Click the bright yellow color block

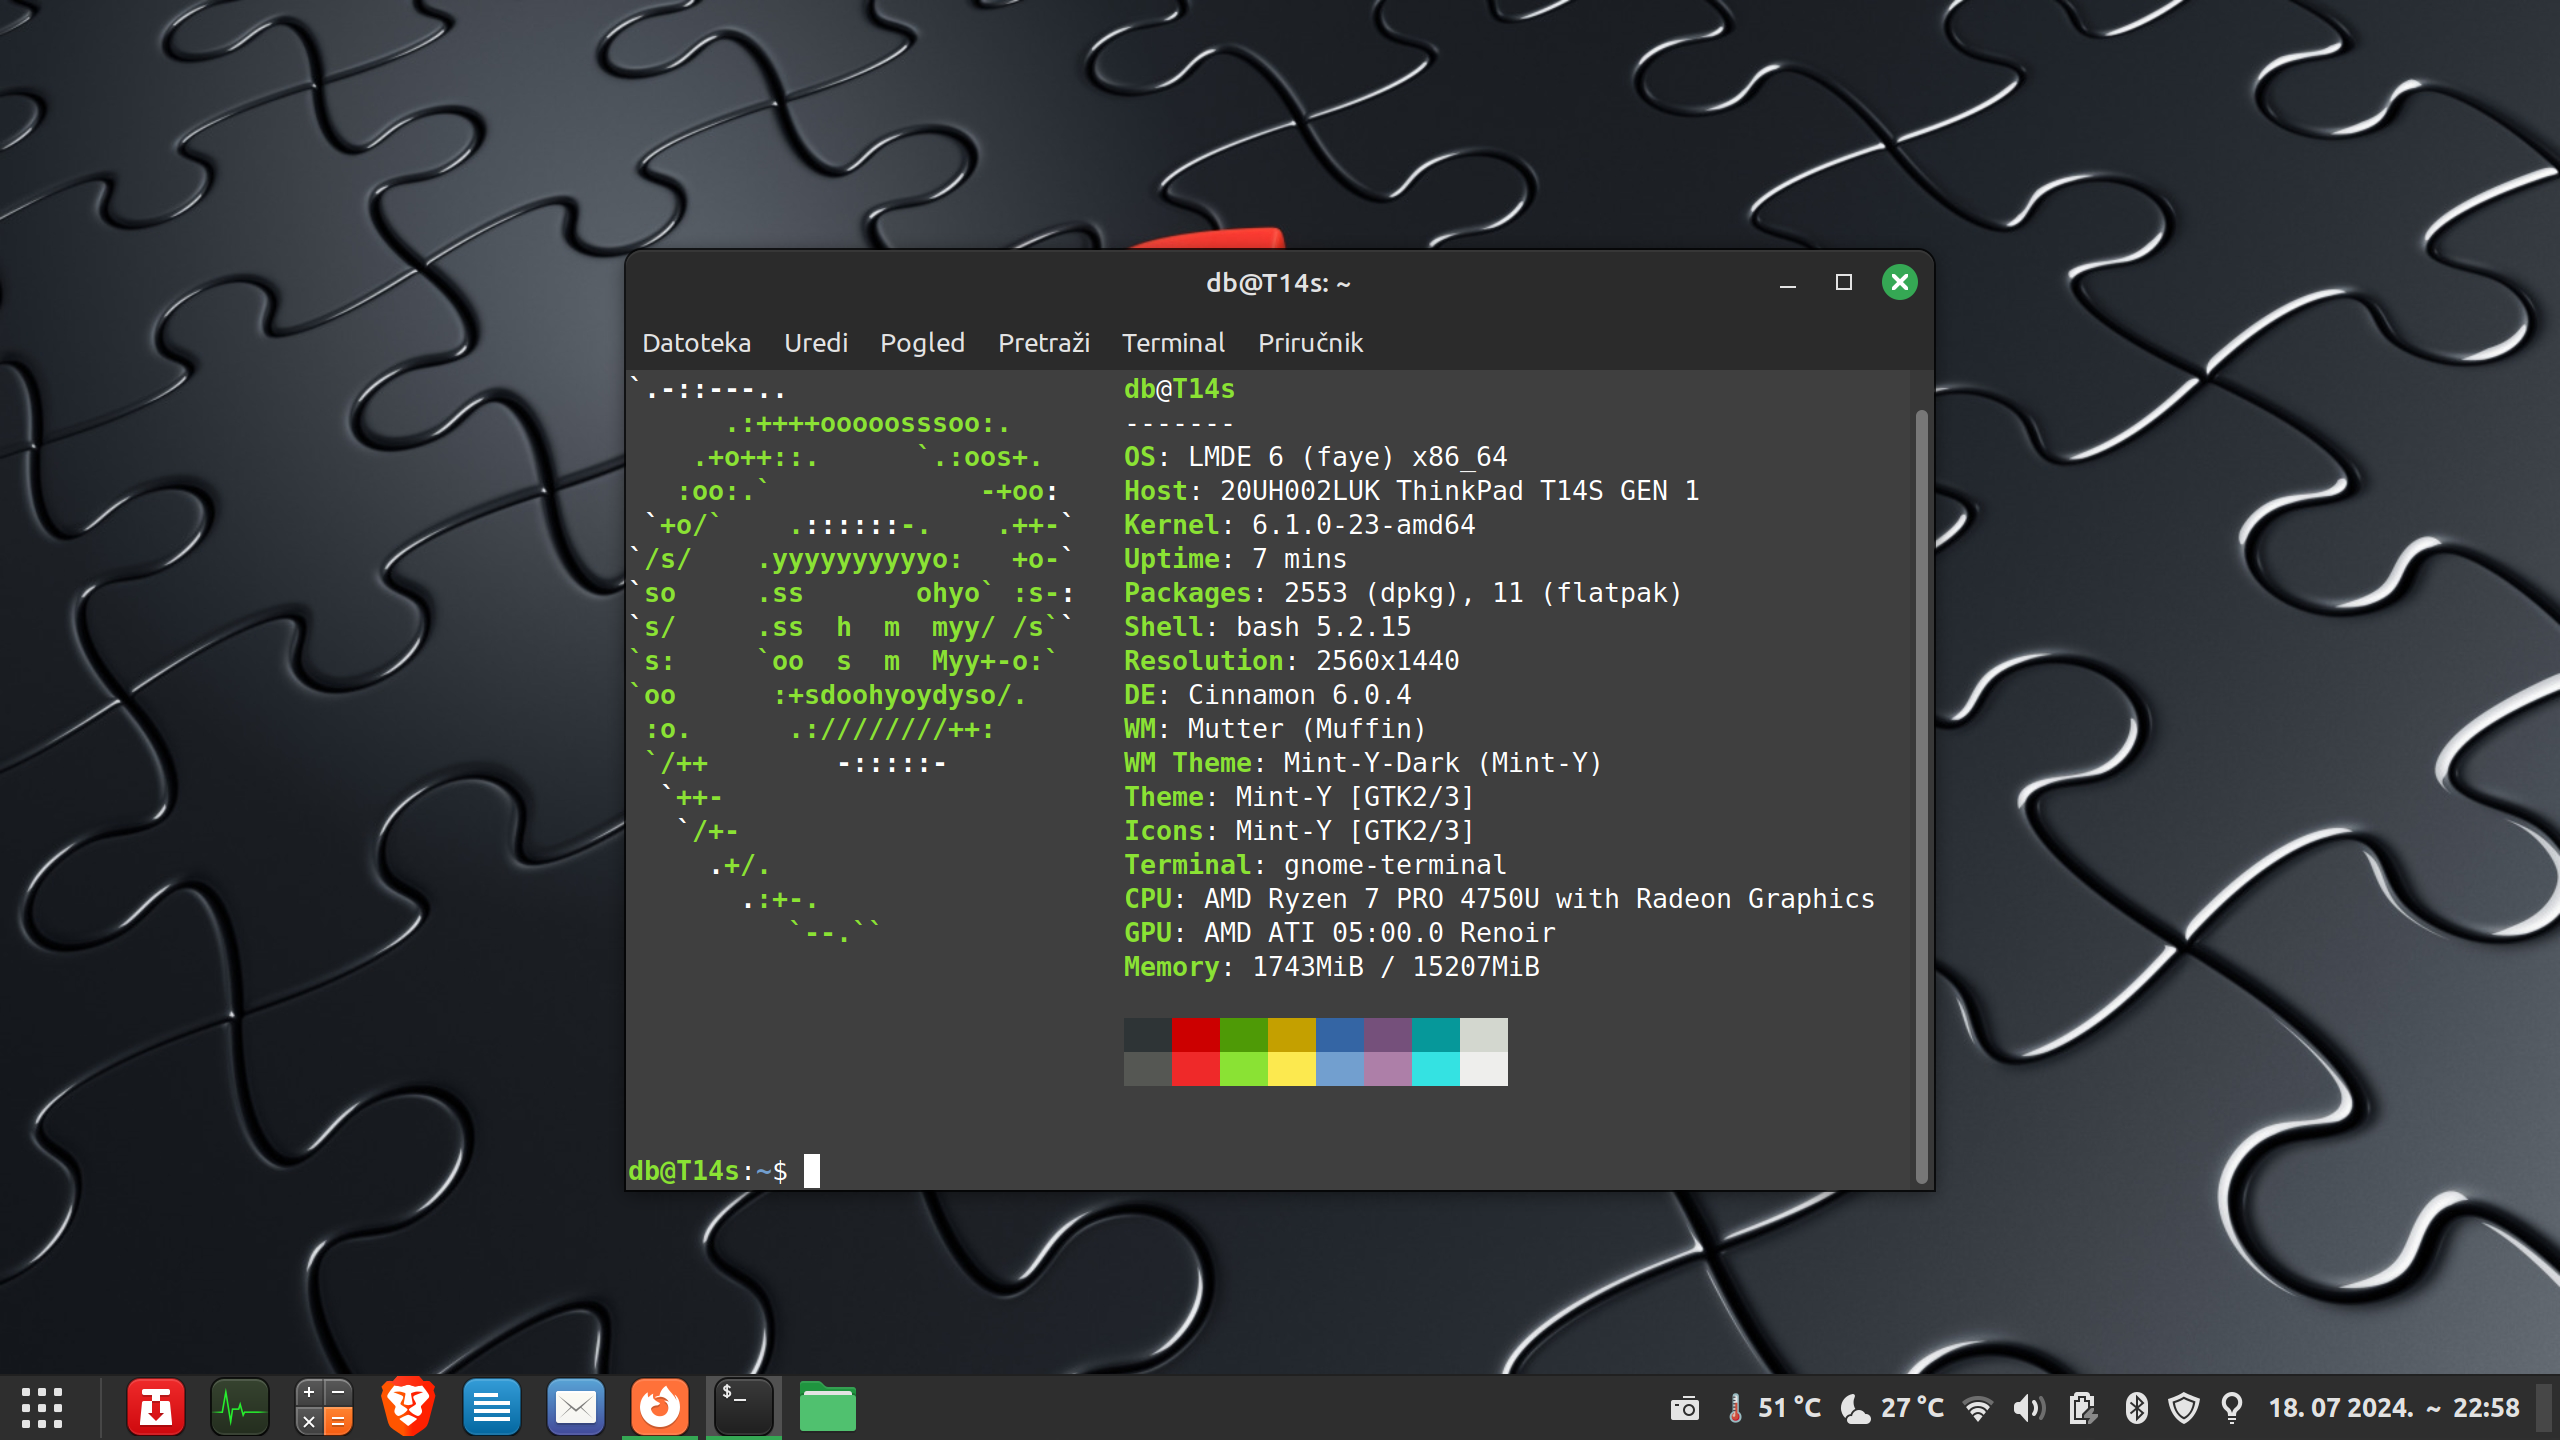pos(1292,1069)
